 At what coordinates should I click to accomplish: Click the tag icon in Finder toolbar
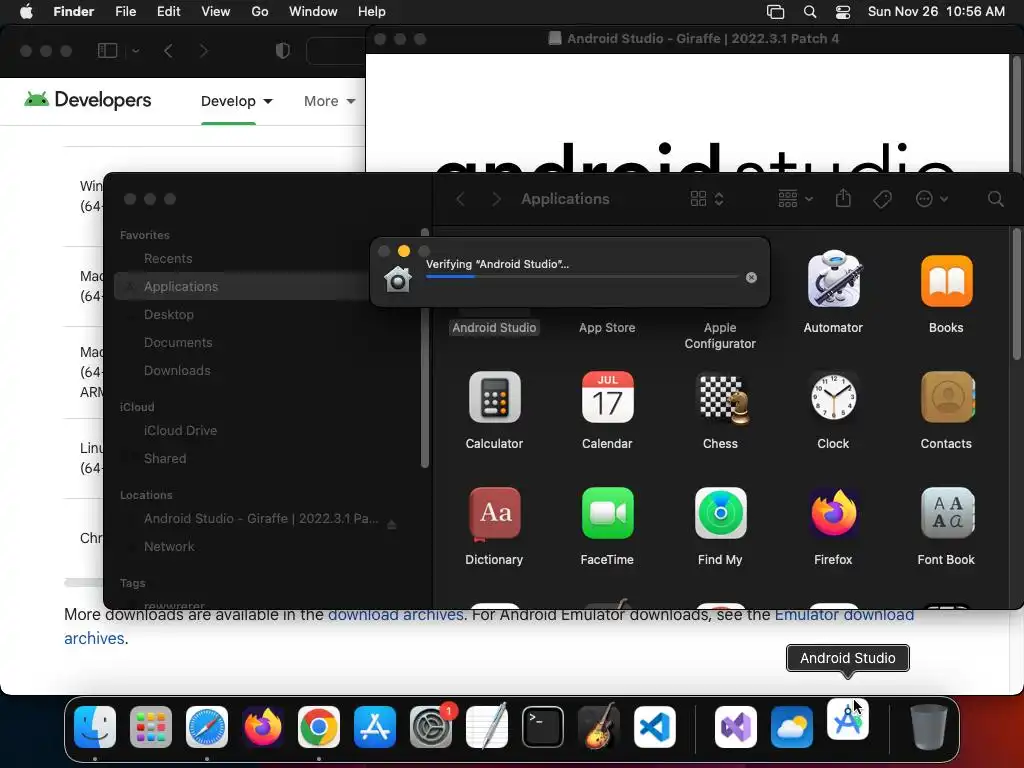(882, 199)
